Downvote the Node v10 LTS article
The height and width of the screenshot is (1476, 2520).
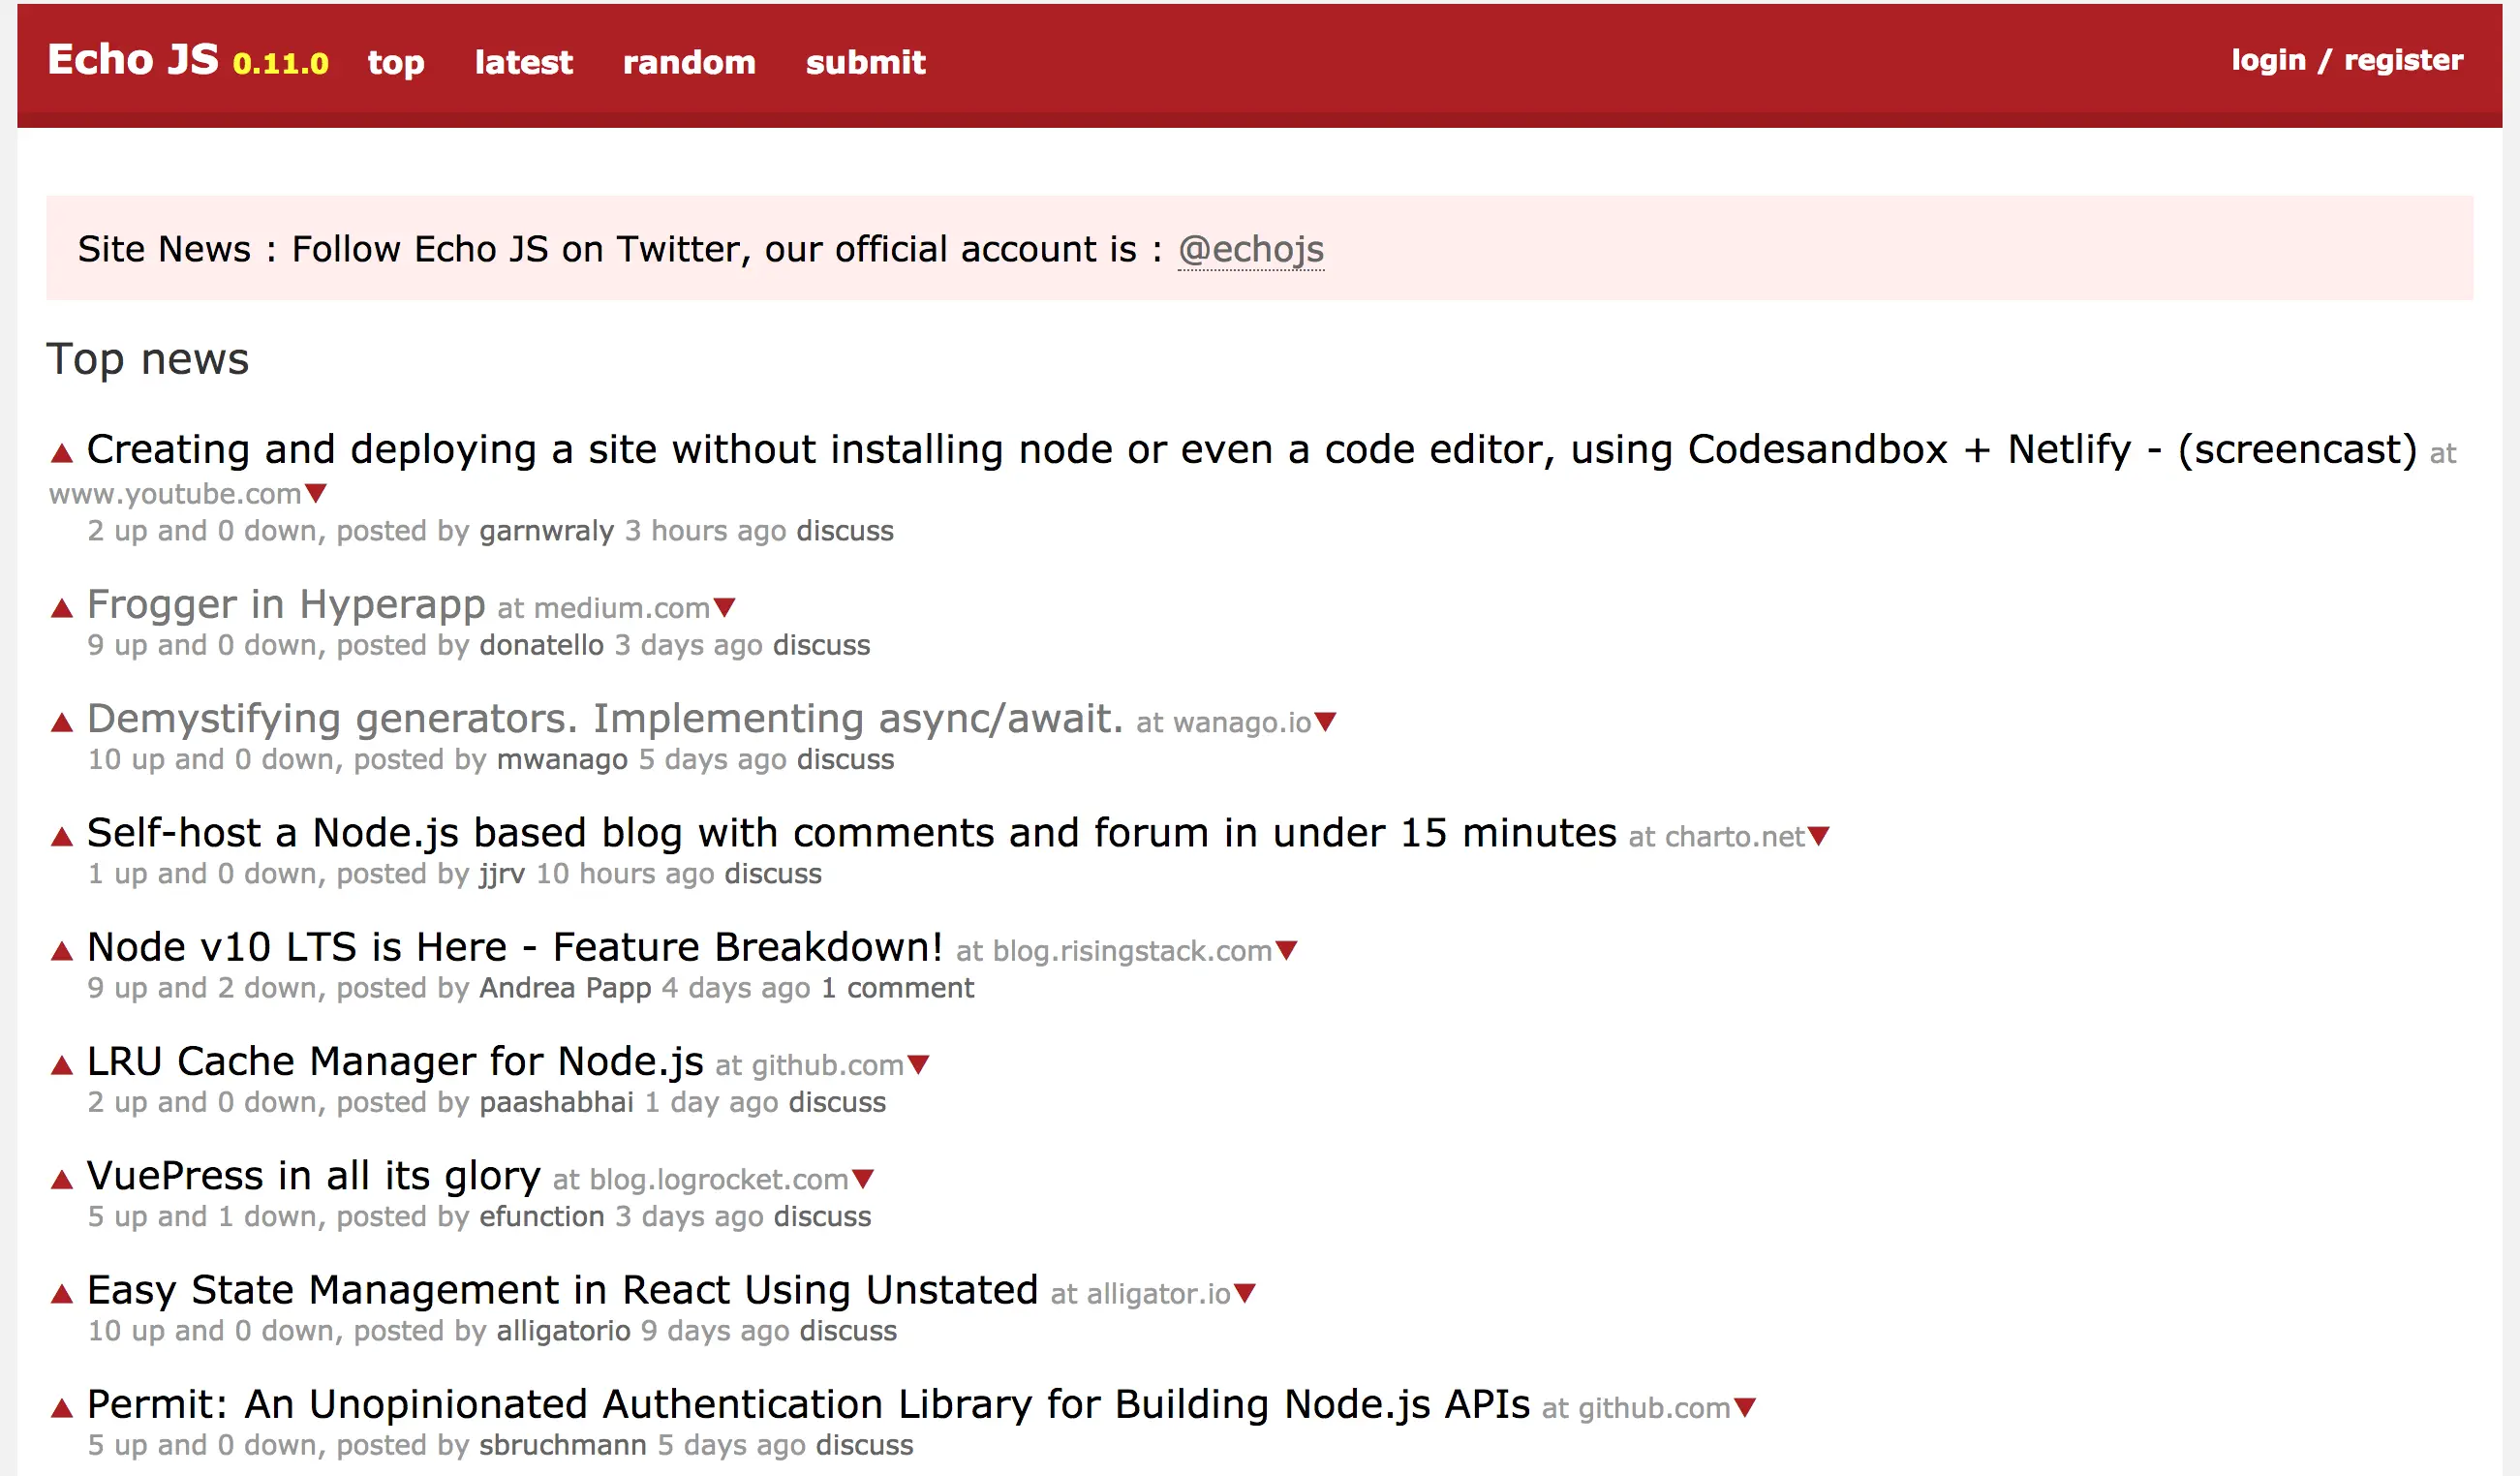[x=1287, y=950]
